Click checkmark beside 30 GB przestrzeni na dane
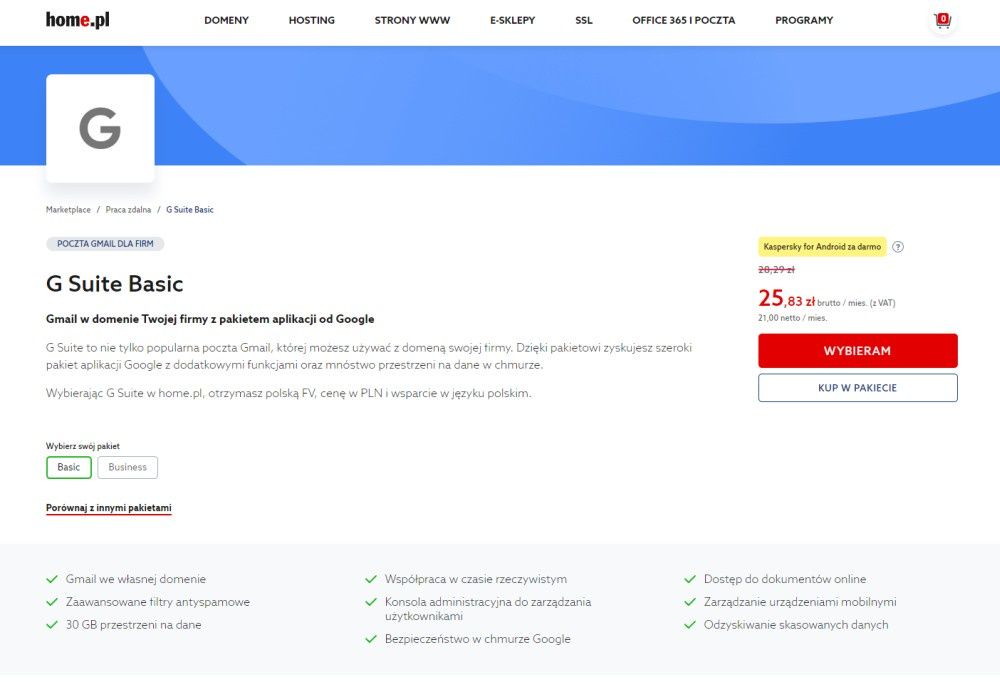 pyautogui.click(x=52, y=625)
